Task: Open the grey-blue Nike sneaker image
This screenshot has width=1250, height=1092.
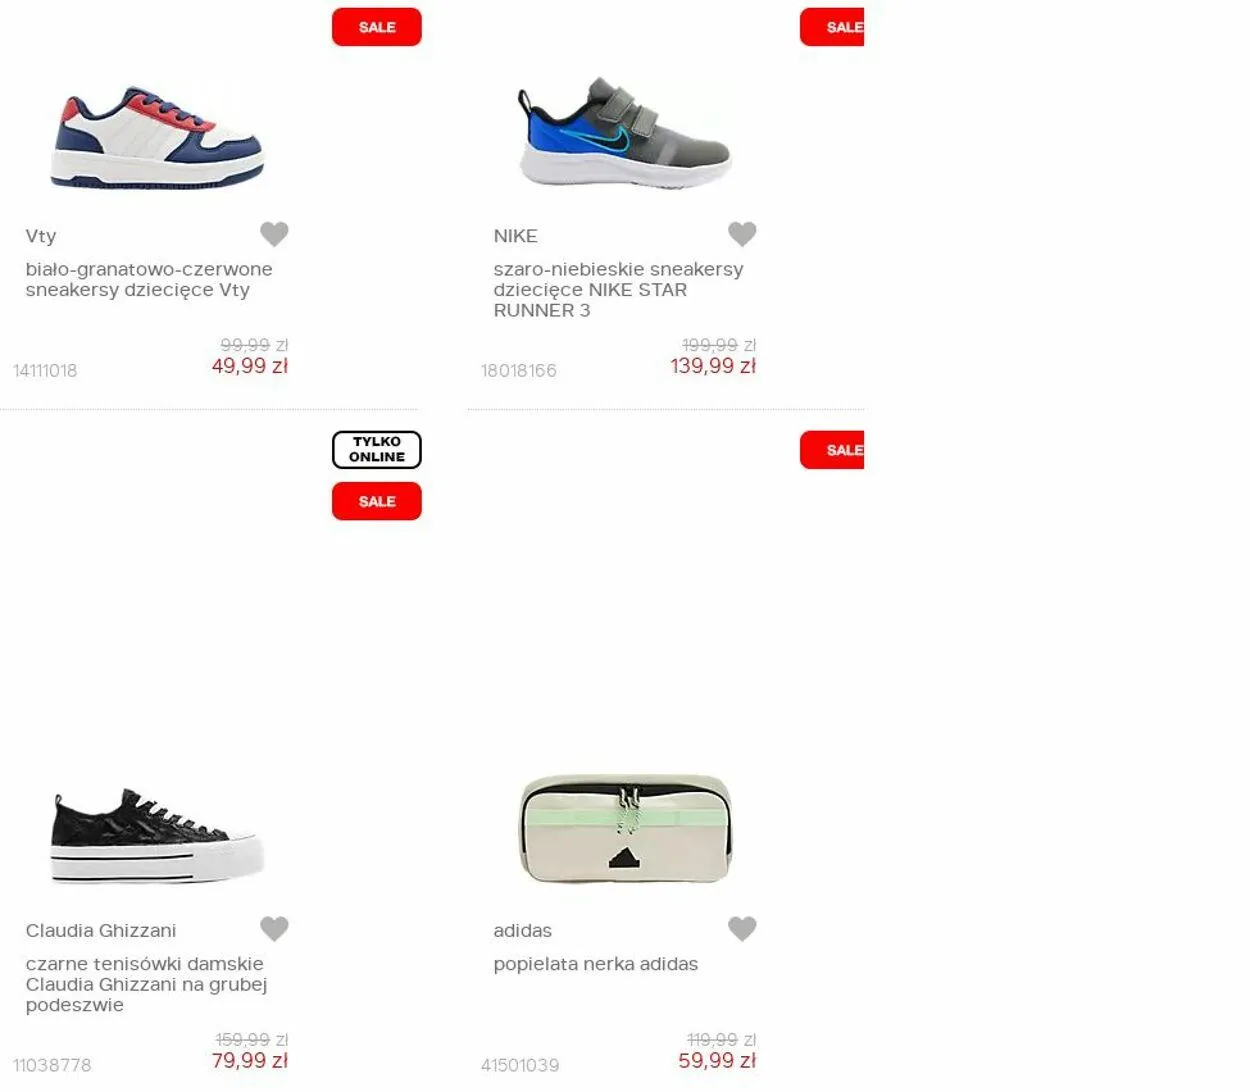Action: (625, 131)
